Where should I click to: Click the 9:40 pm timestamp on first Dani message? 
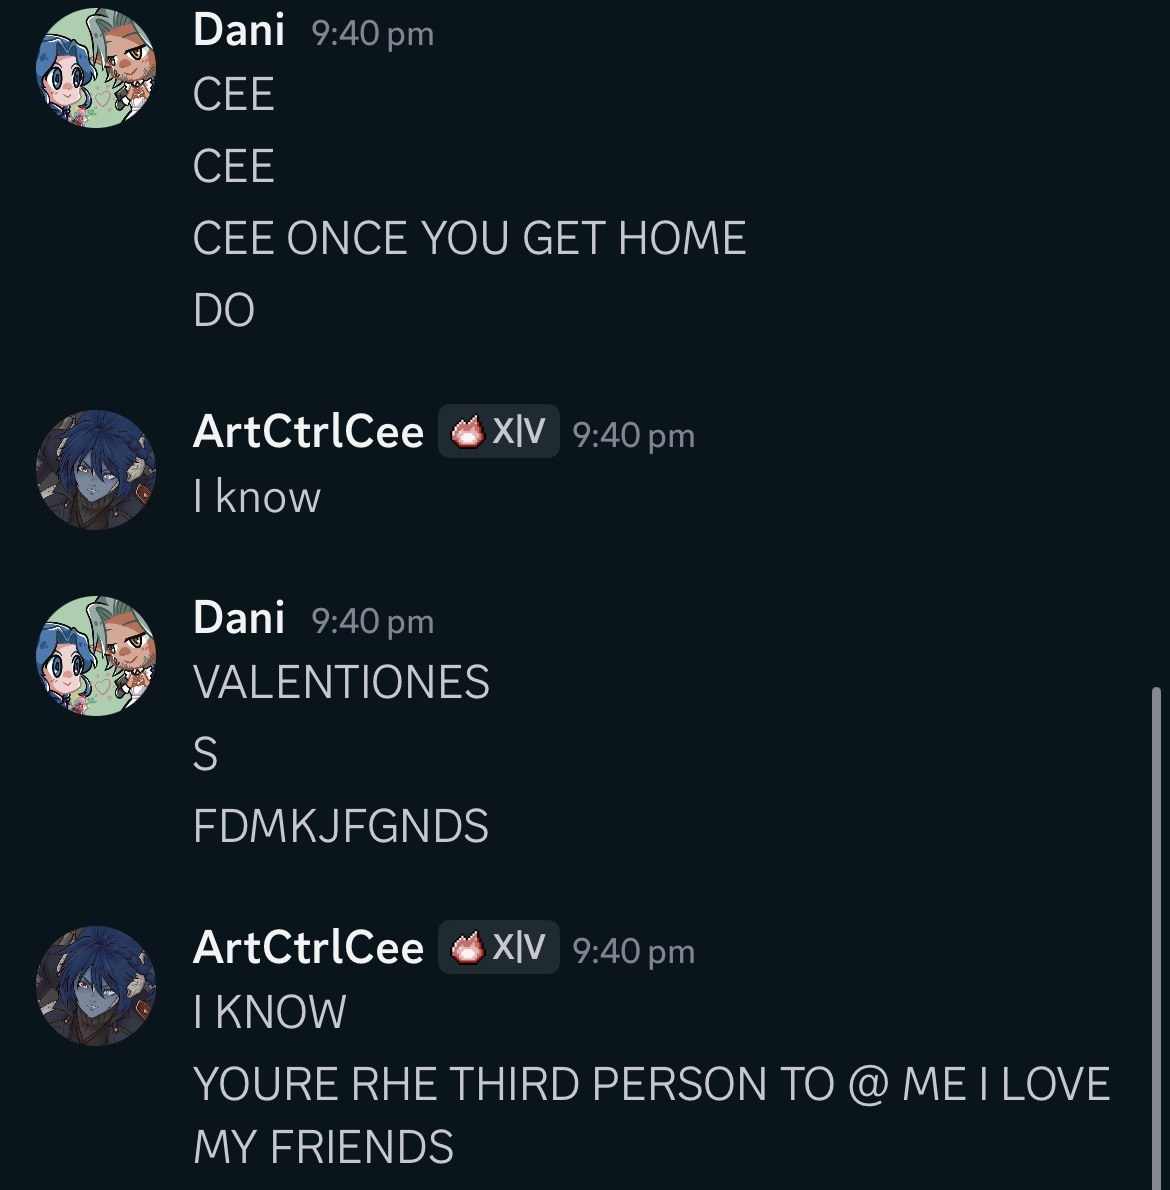[x=373, y=34]
